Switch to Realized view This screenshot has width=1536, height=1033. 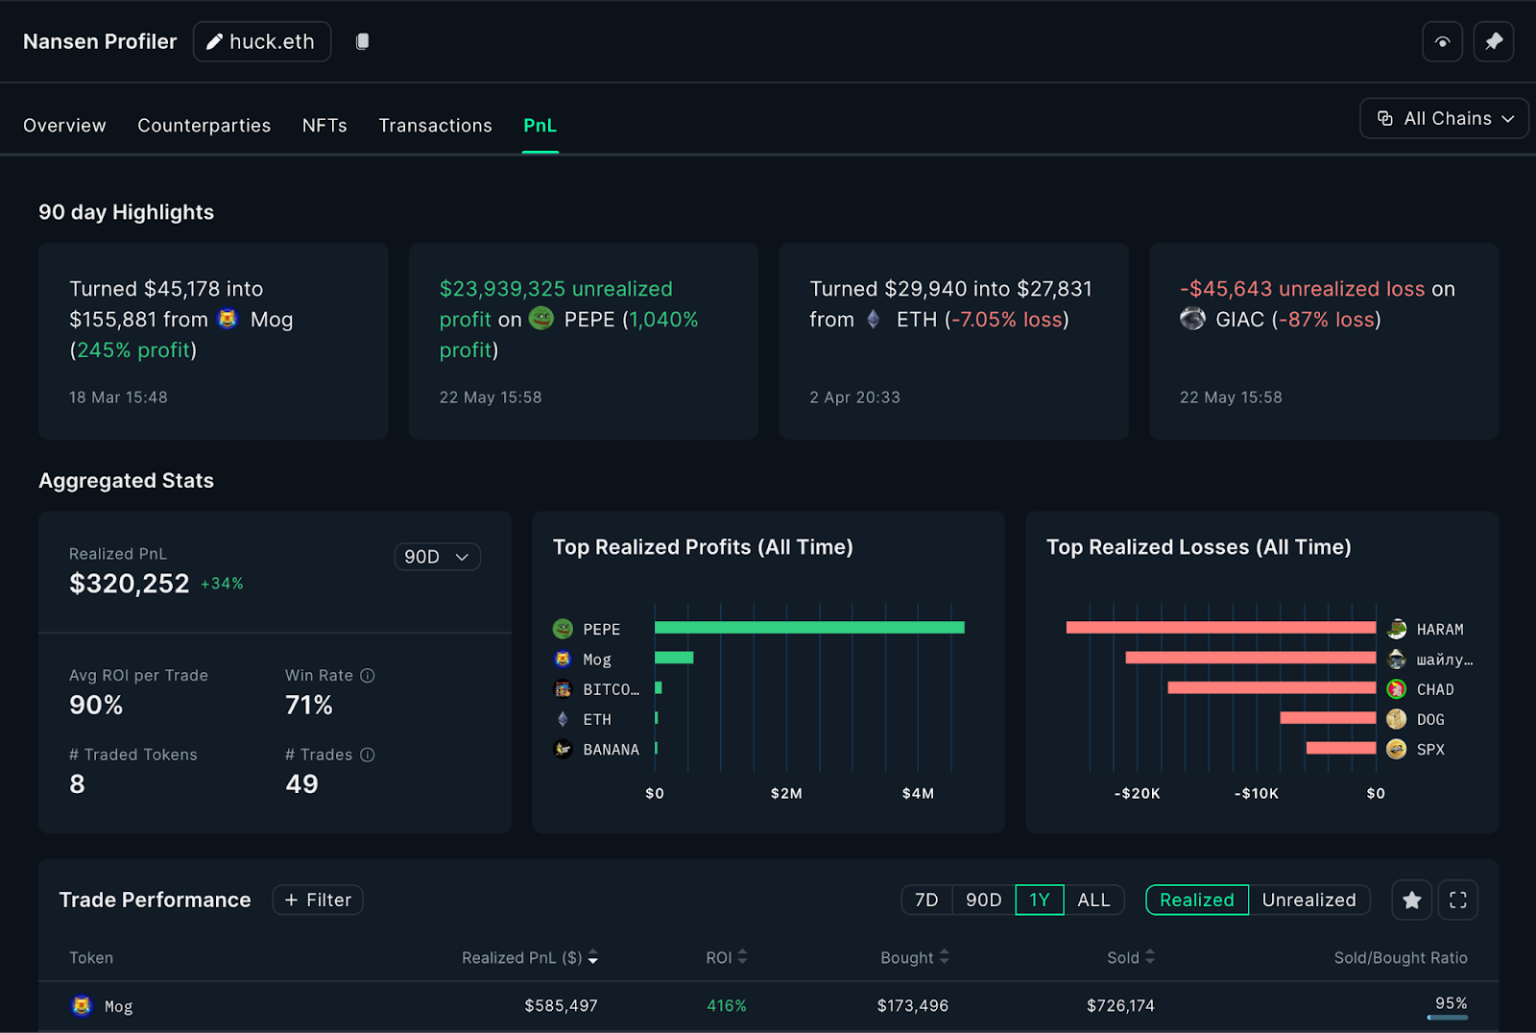coord(1197,900)
